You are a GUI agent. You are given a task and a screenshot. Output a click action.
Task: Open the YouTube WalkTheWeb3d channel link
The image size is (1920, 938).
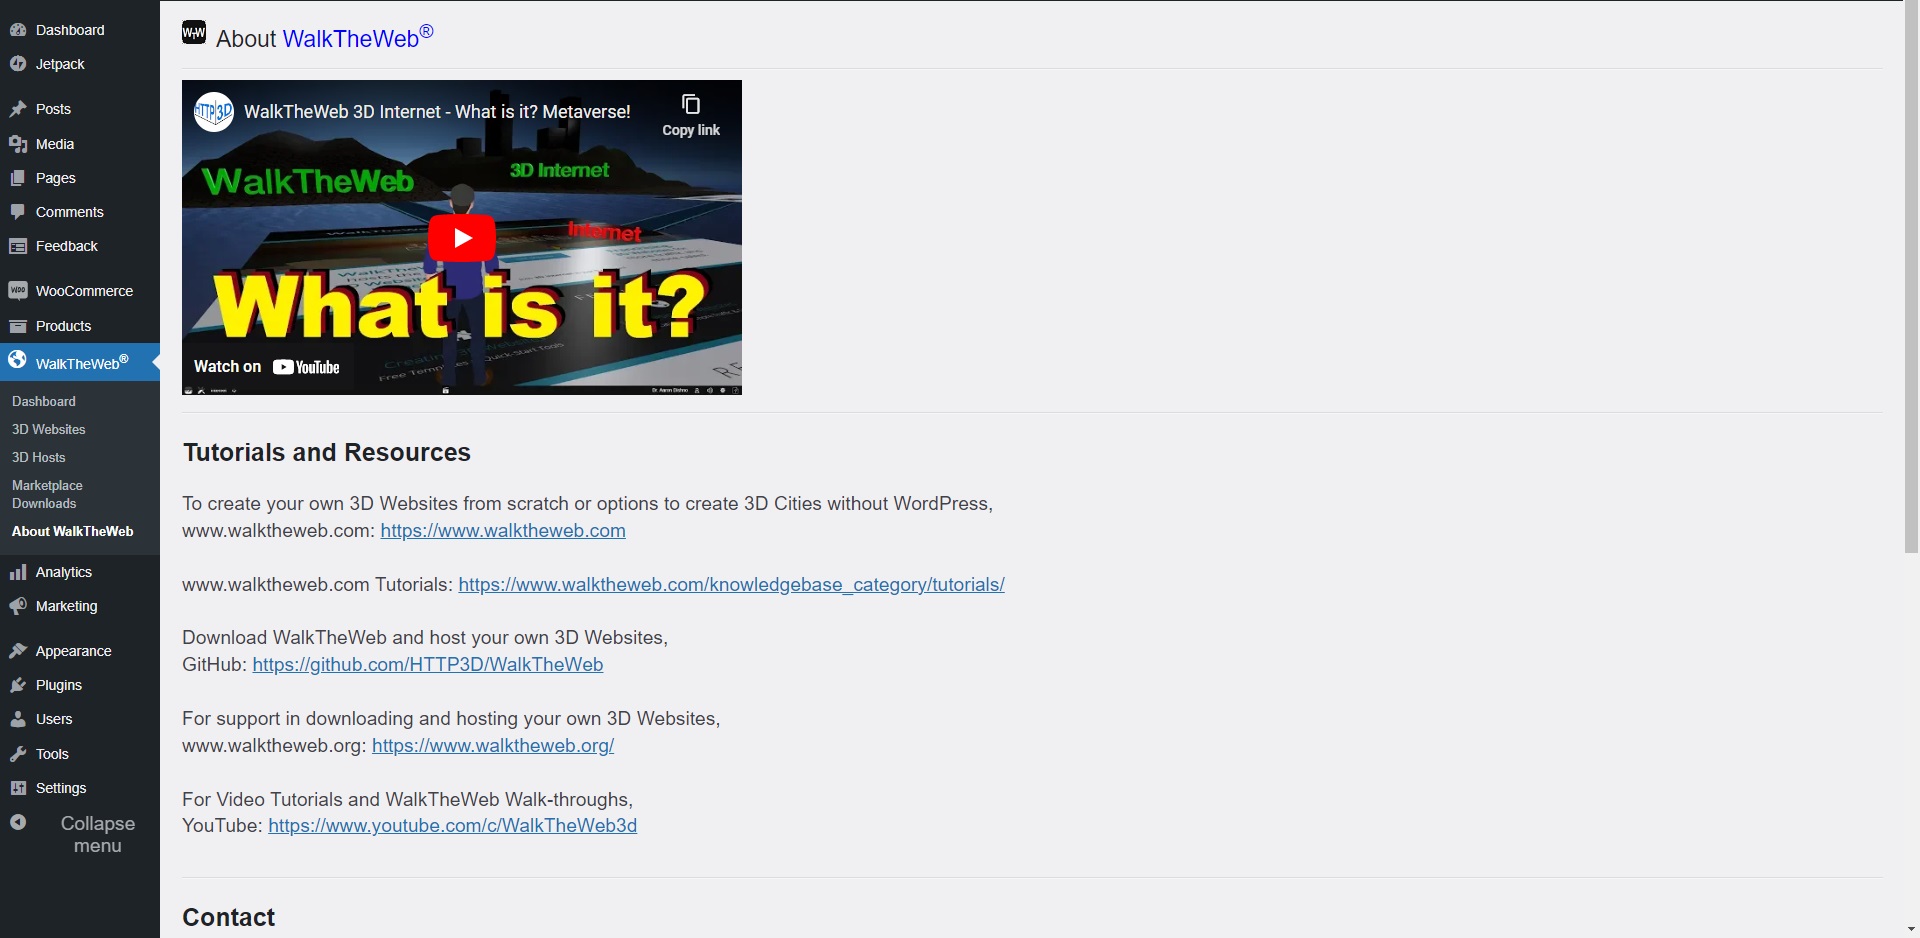pos(453,826)
